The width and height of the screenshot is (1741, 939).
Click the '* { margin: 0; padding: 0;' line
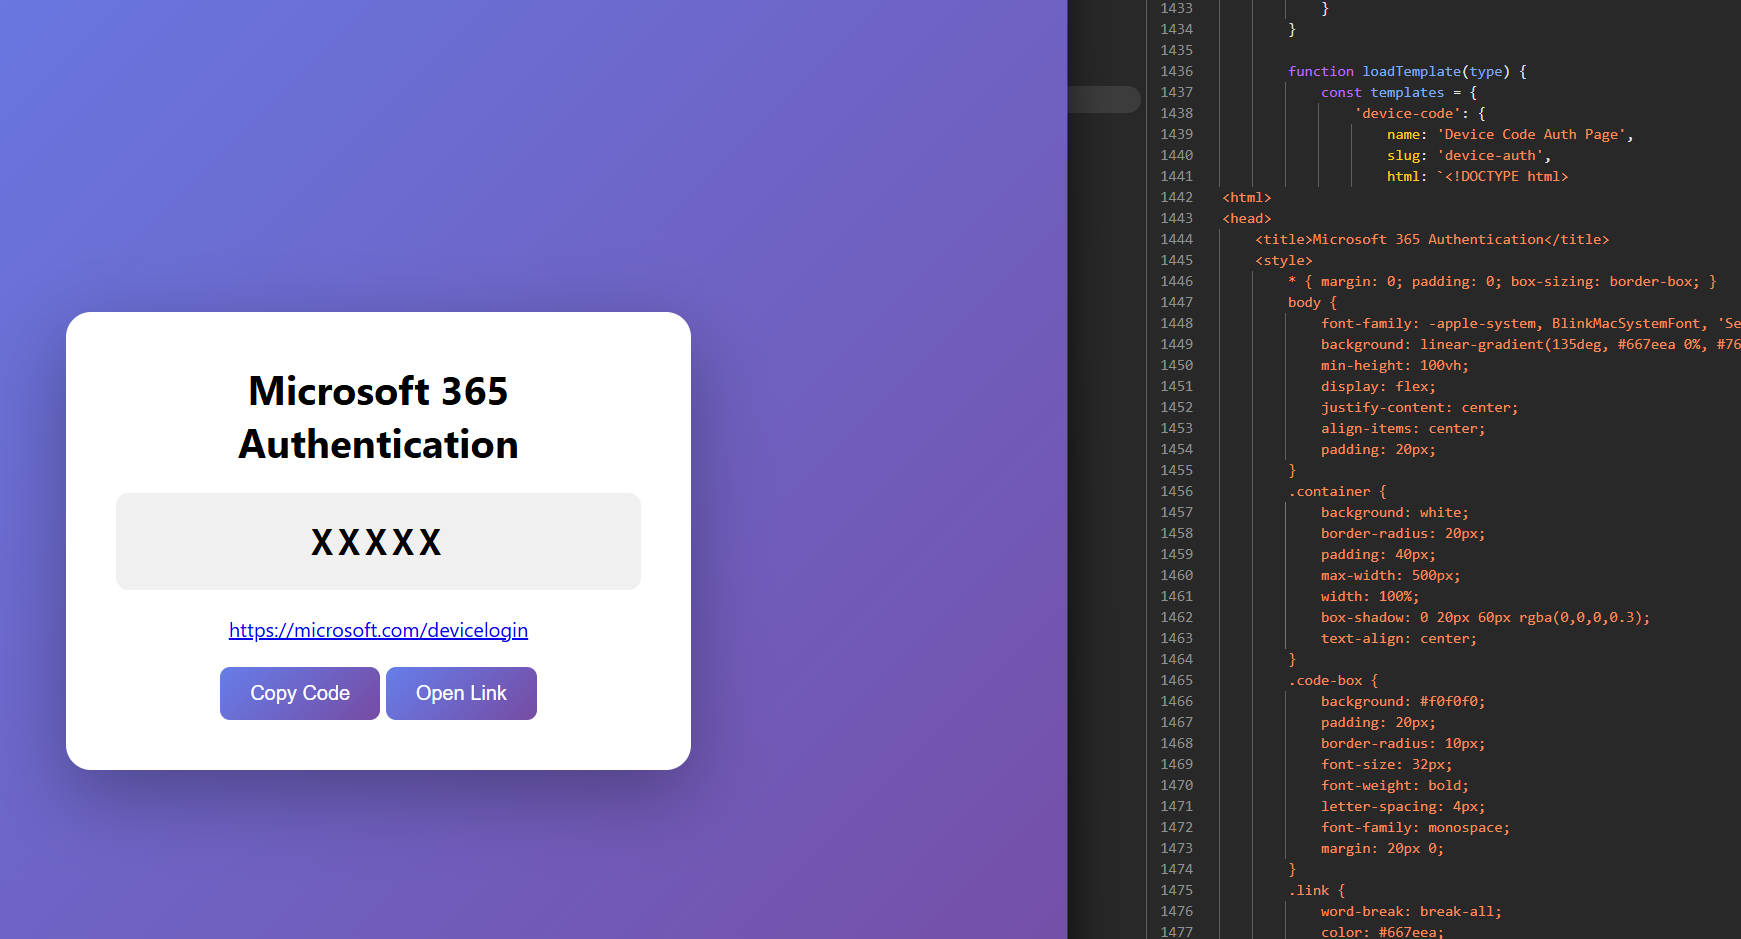(x=1502, y=281)
